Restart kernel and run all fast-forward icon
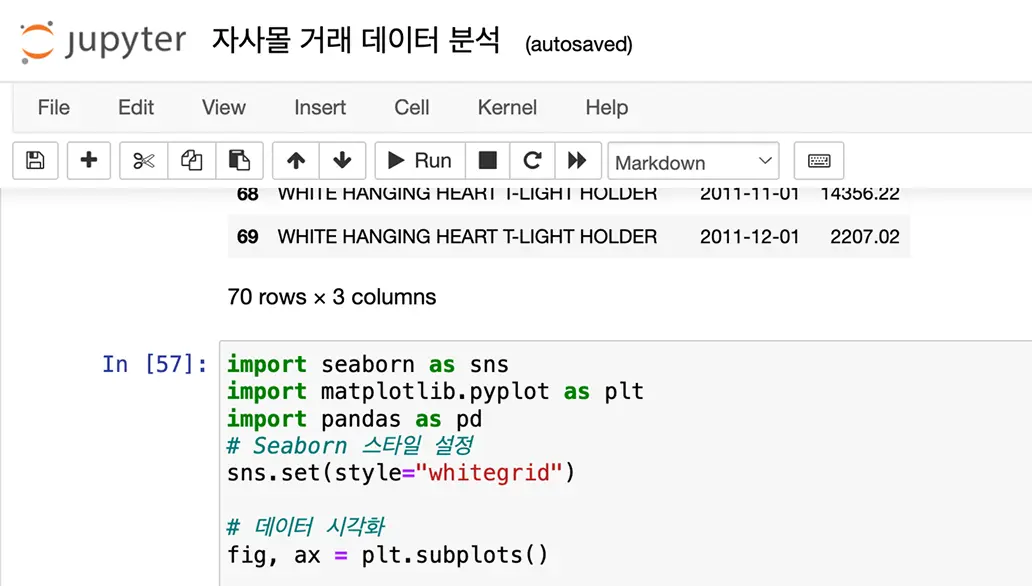 [577, 161]
